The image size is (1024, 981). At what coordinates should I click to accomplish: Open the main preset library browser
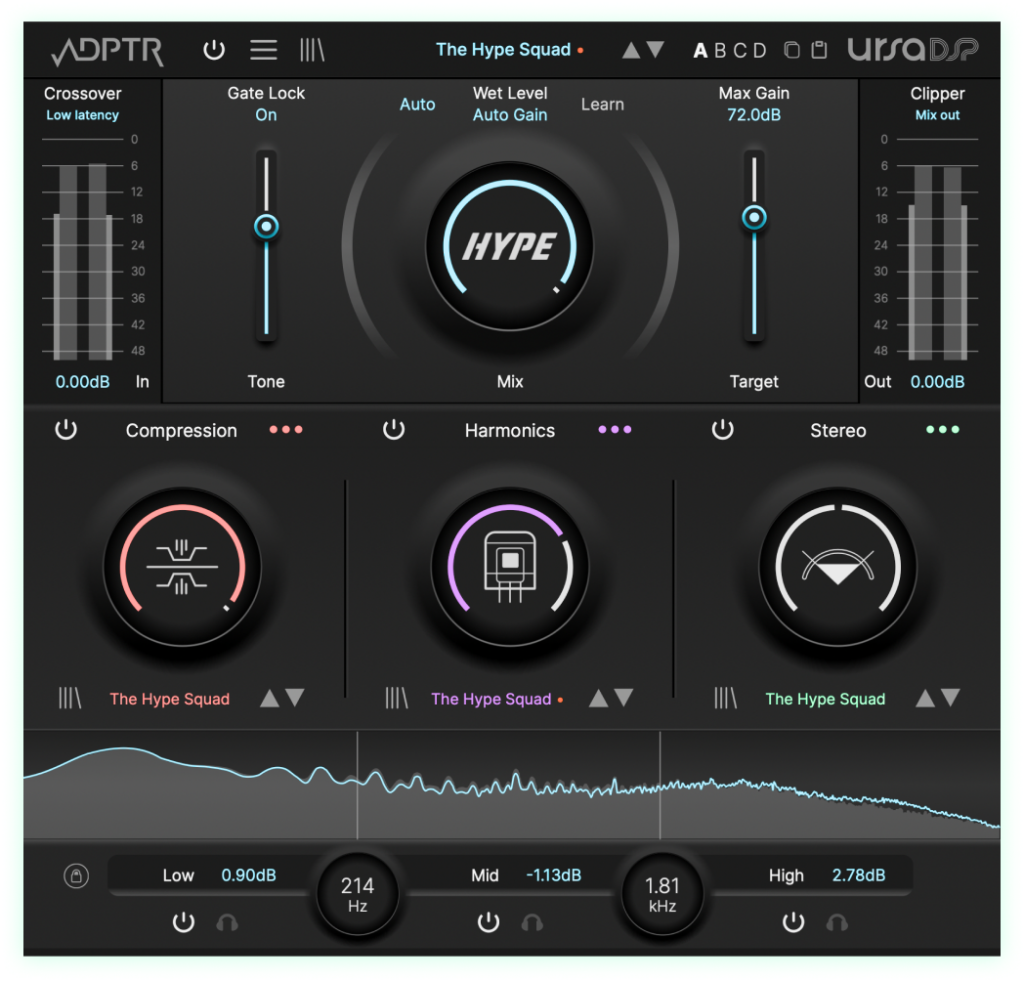pos(312,50)
